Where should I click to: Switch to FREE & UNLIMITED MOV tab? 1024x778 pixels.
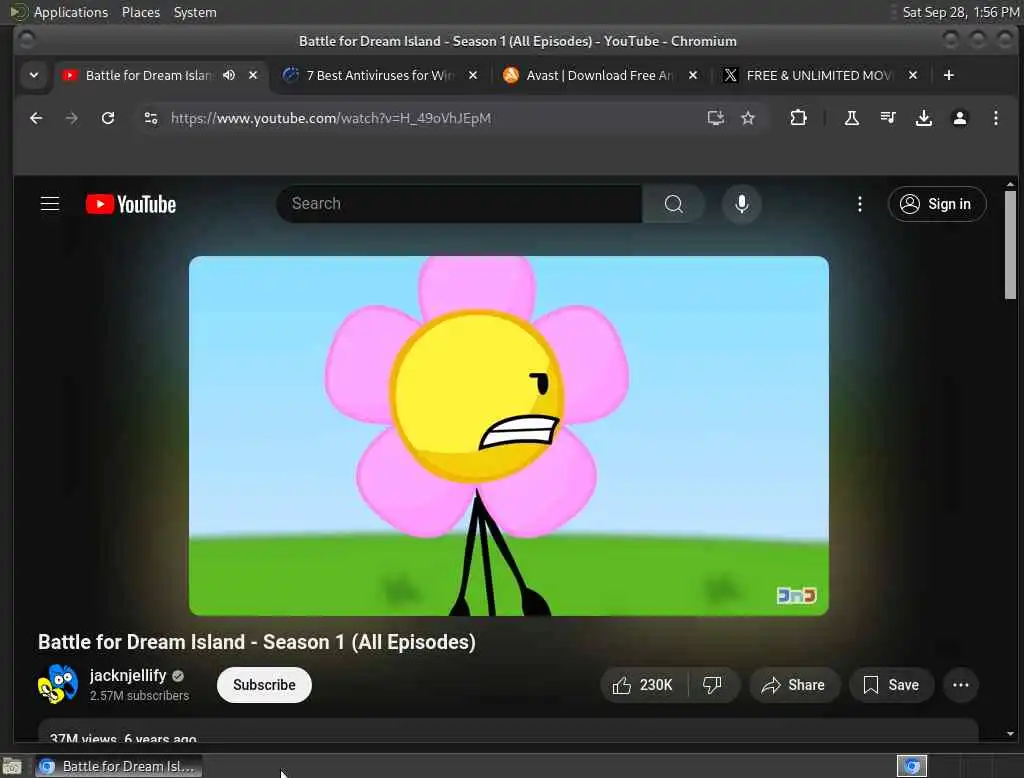[x=819, y=75]
